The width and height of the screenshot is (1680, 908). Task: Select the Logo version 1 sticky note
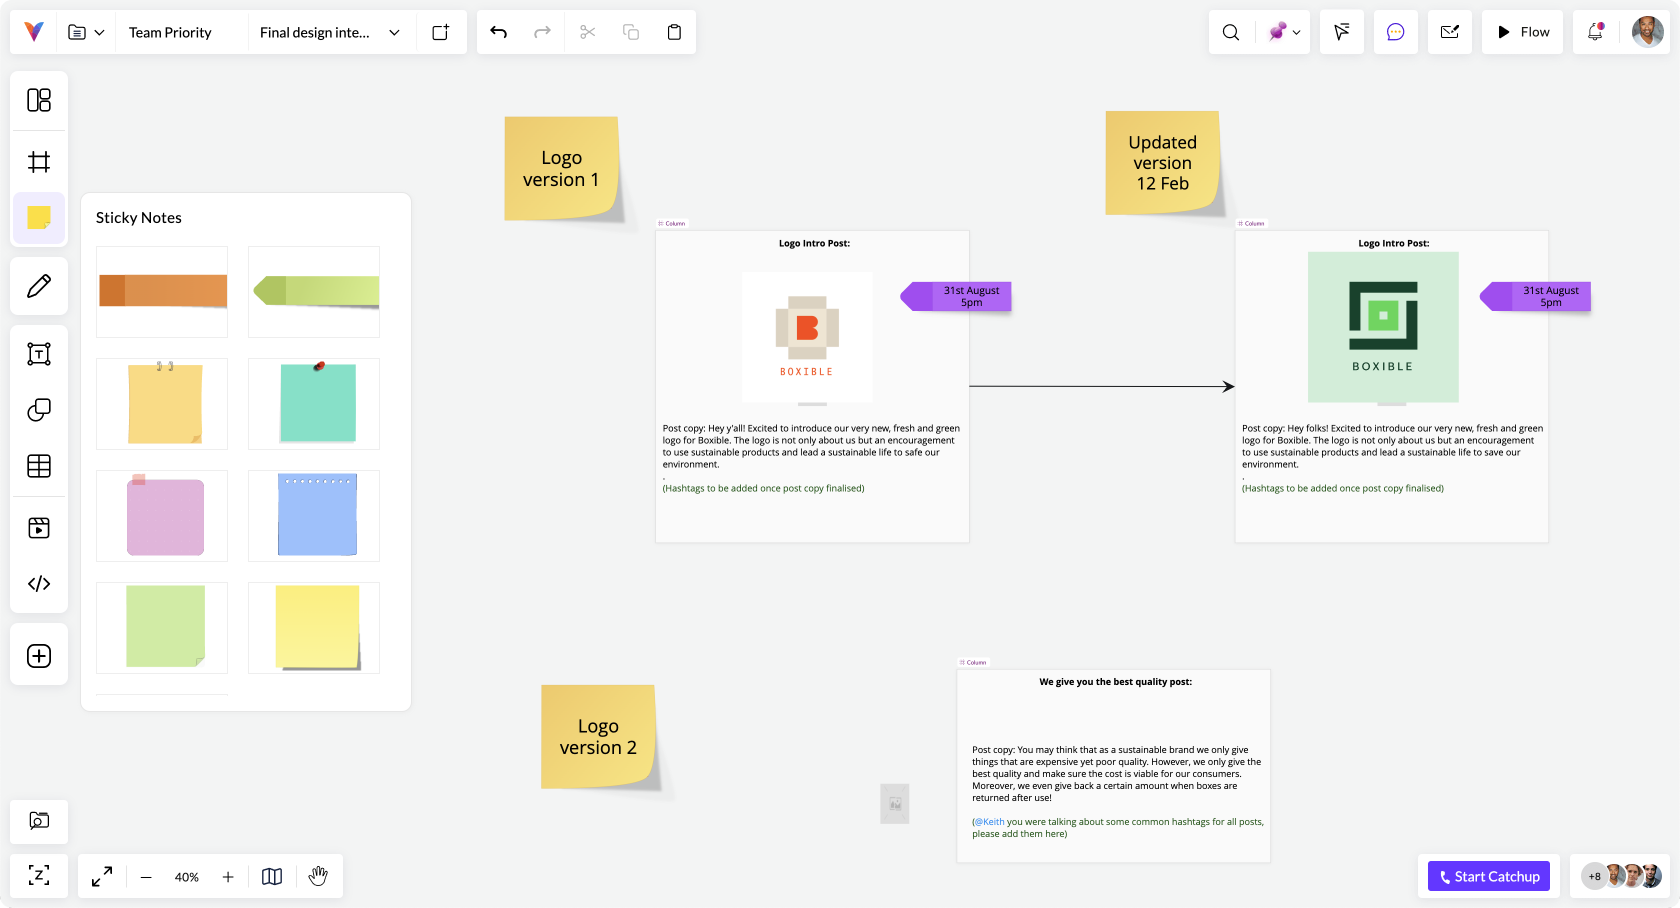(562, 168)
